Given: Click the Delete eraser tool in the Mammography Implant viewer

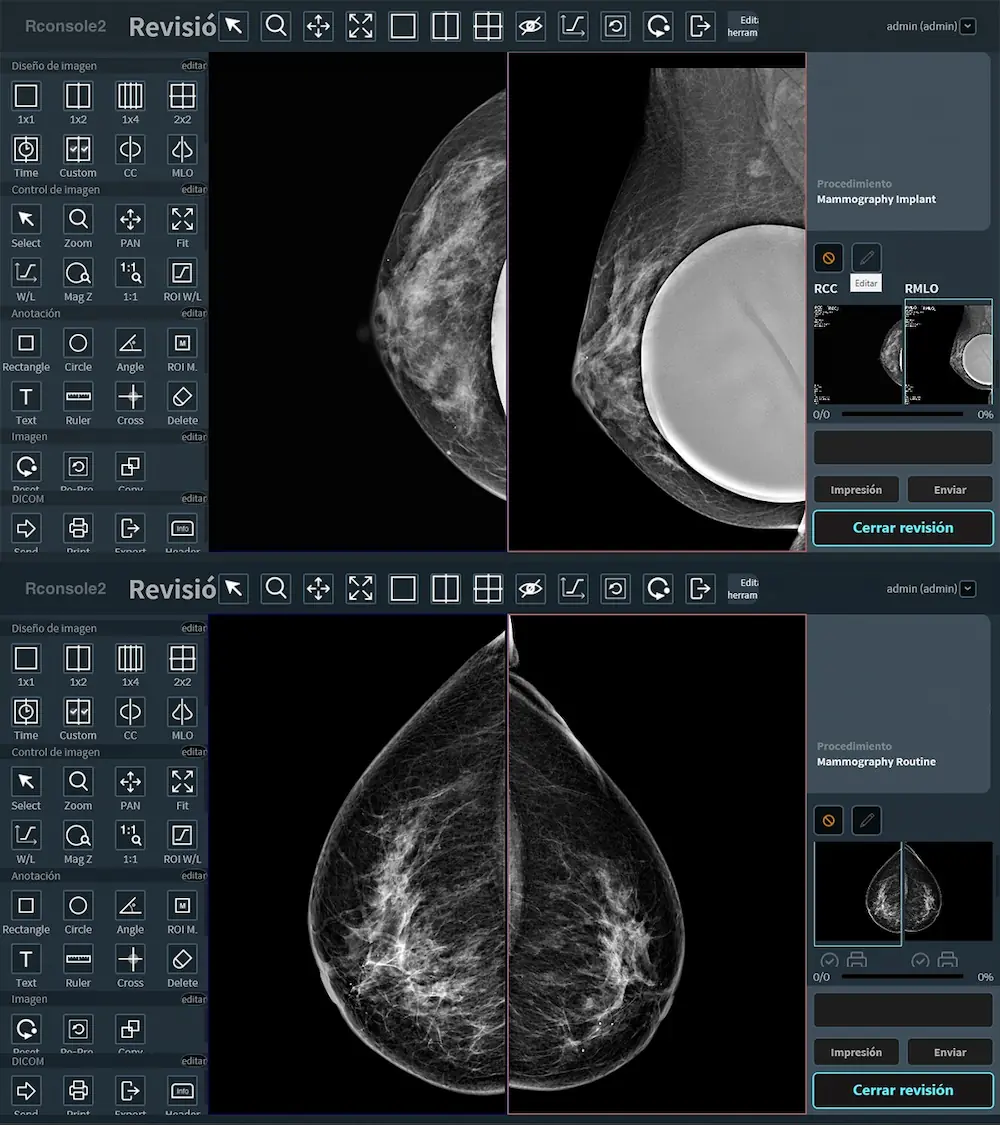Looking at the screenshot, I should (x=182, y=398).
